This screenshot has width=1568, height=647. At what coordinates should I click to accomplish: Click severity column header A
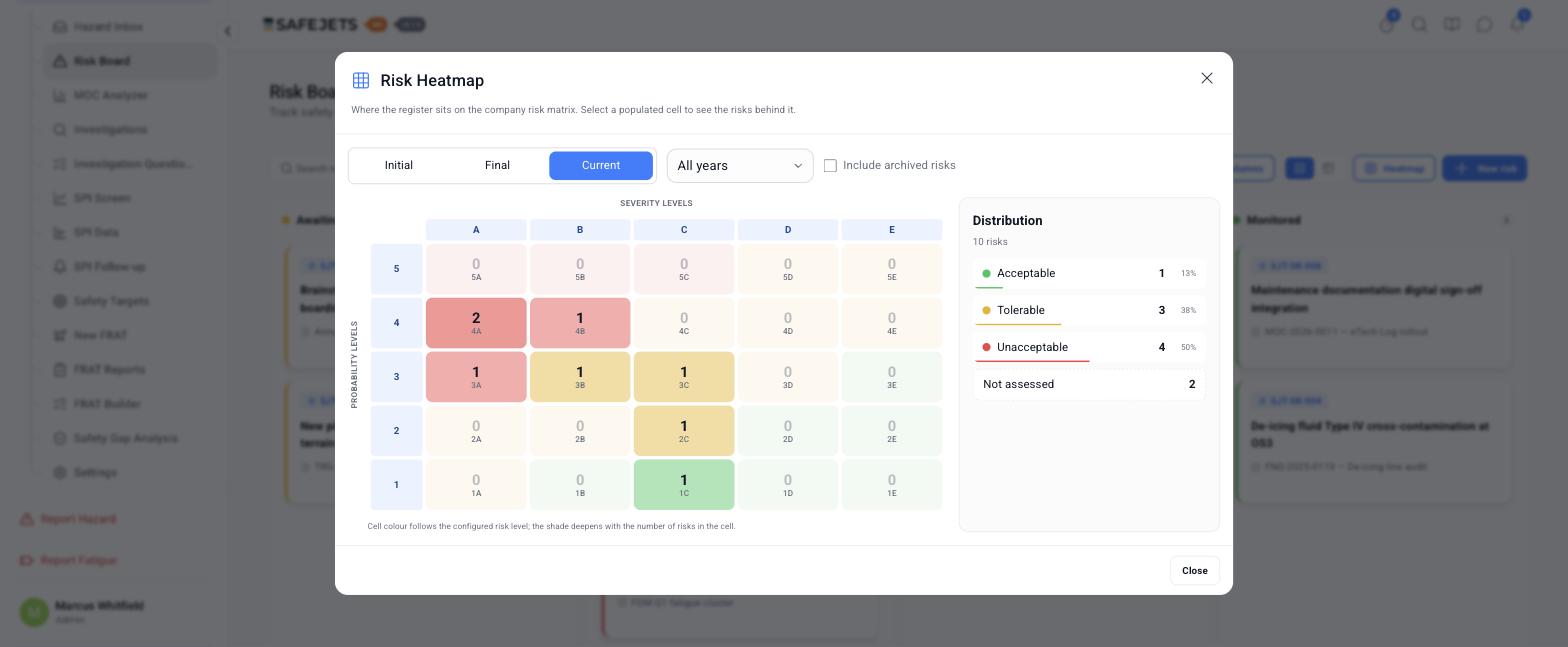[476, 230]
